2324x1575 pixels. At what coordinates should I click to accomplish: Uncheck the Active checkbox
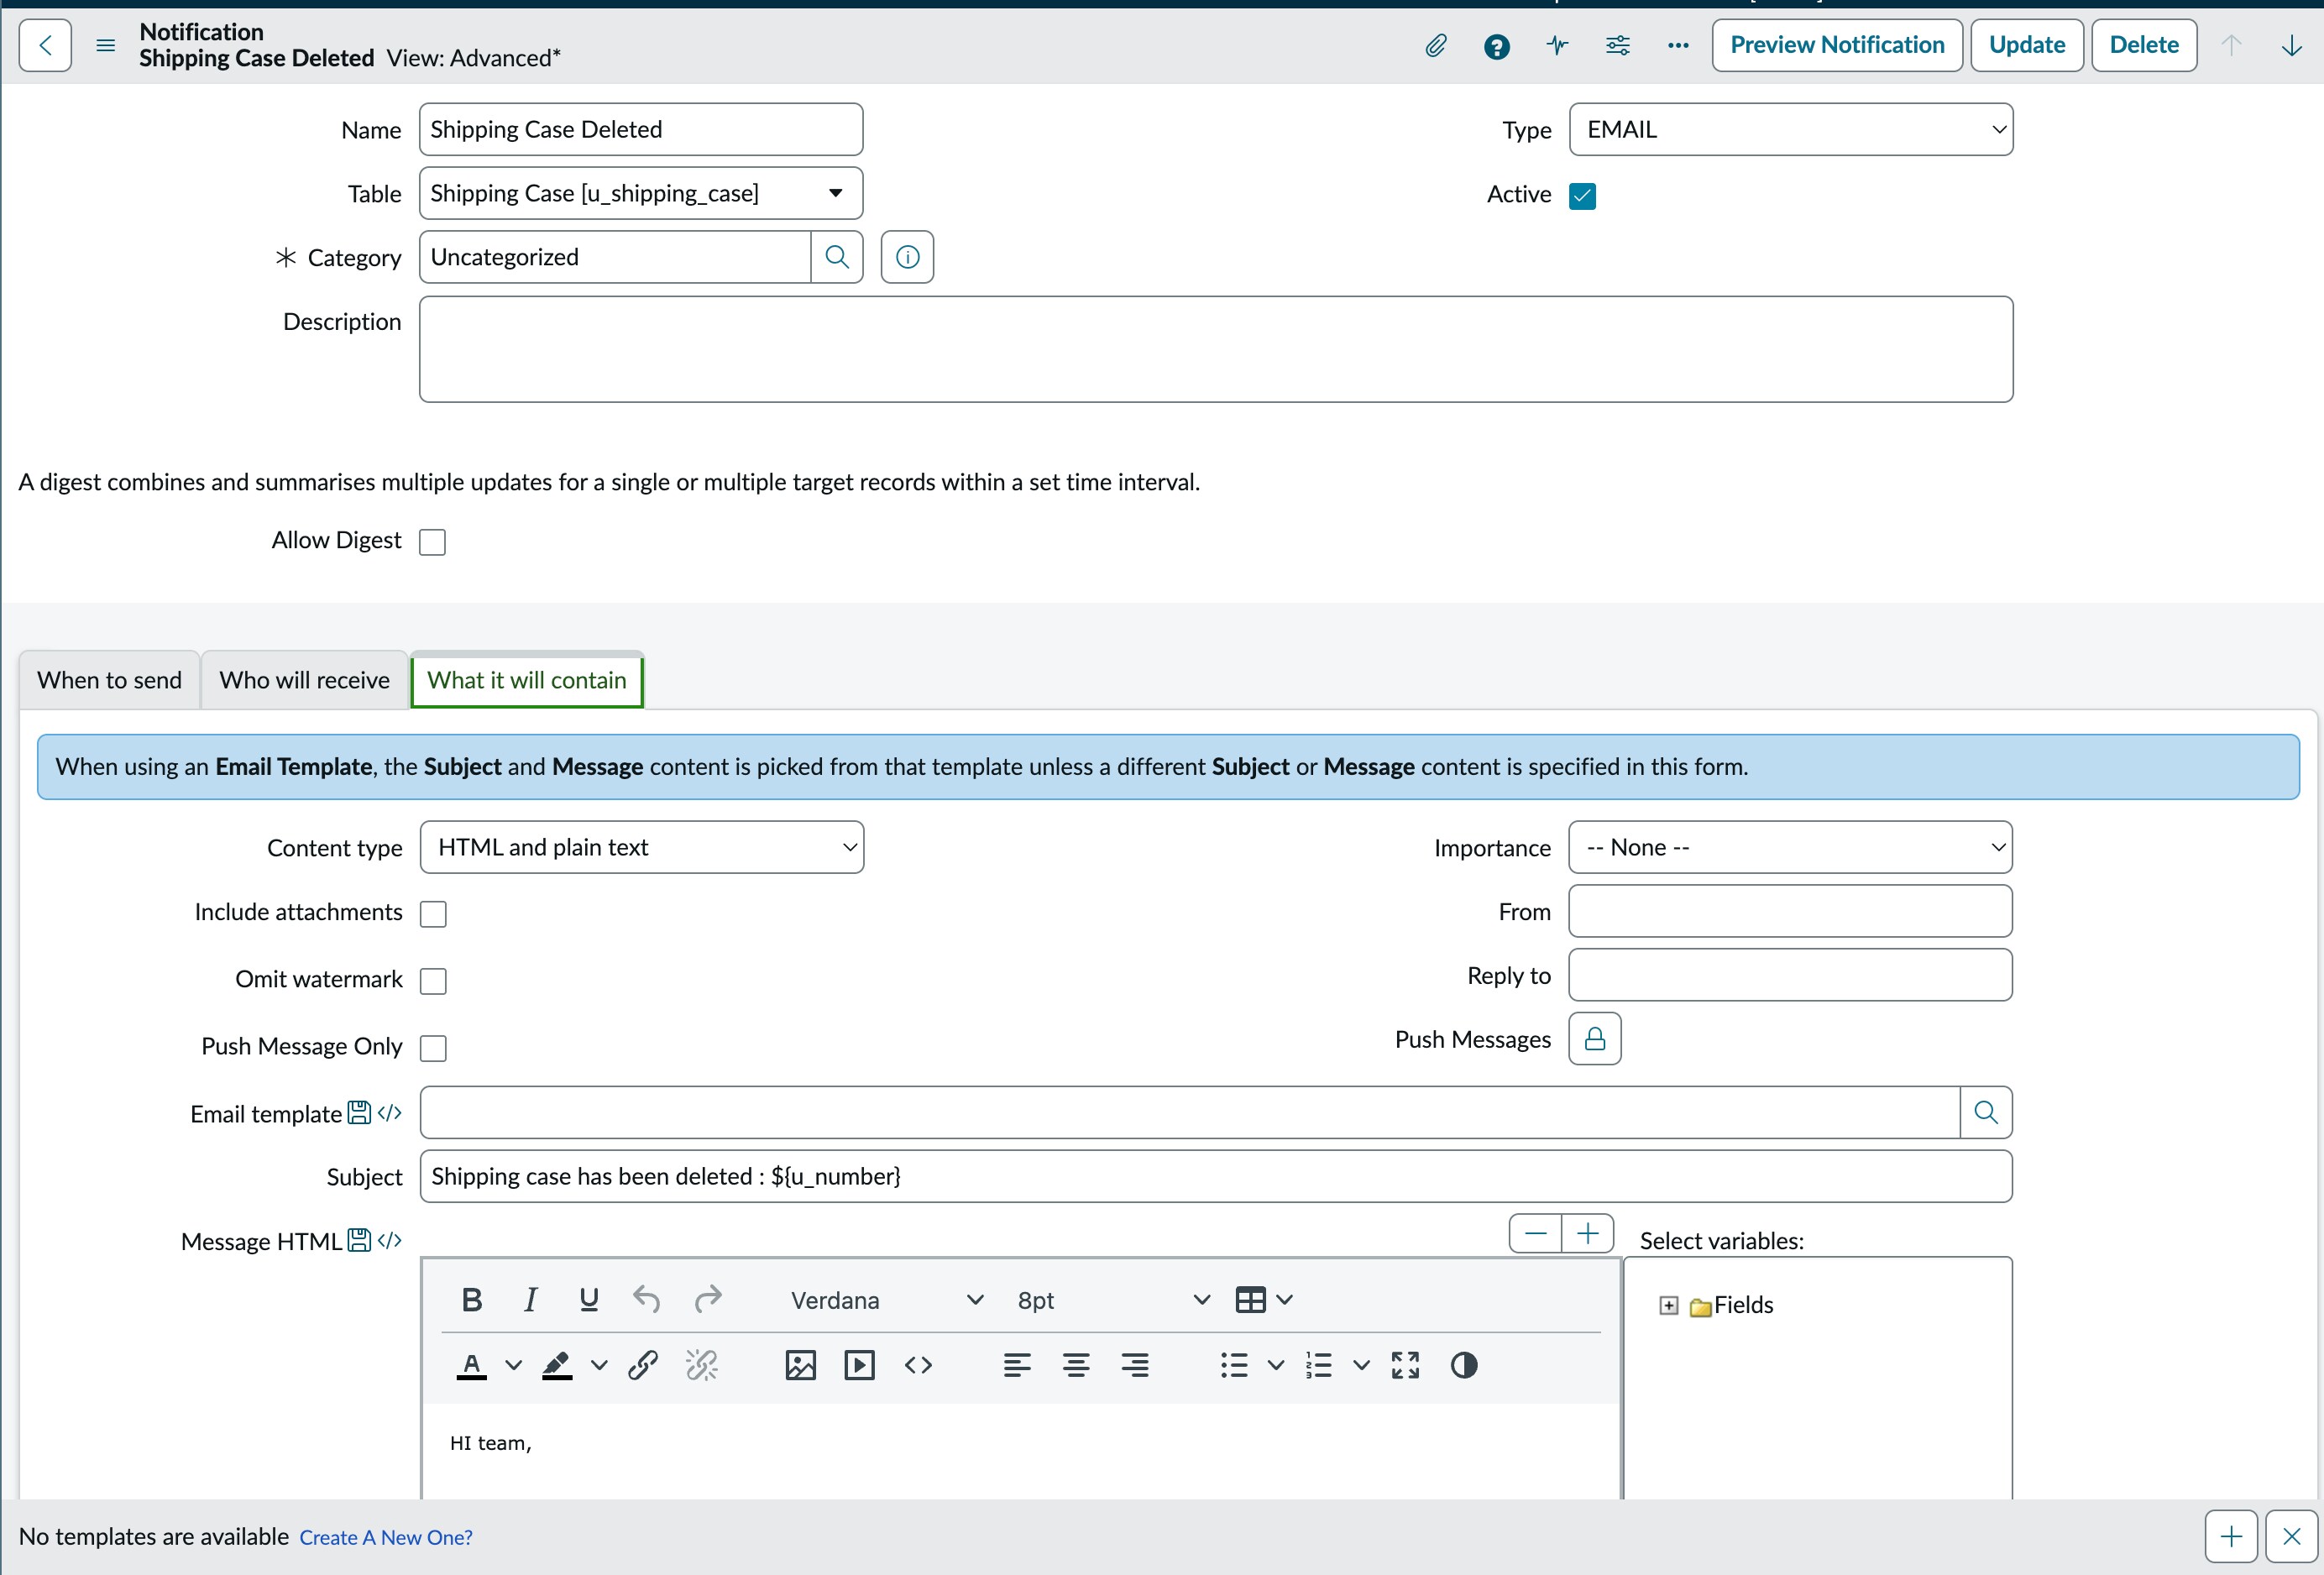1582,195
